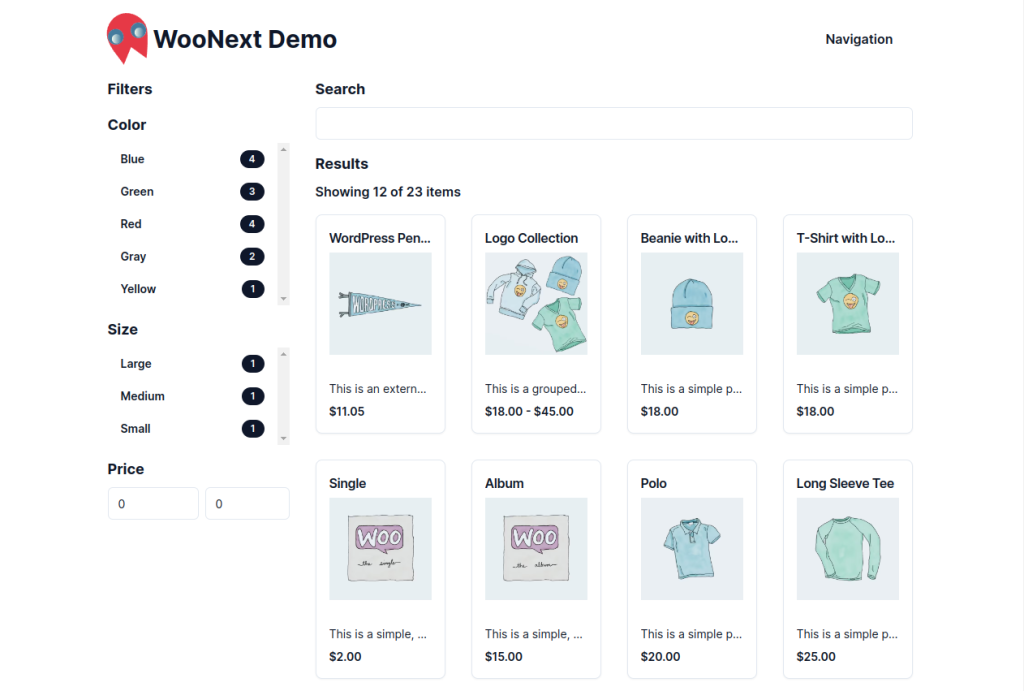Viewport: 1024px width, 691px height.
Task: Click the Beanie with Logo image
Action: 692,303
